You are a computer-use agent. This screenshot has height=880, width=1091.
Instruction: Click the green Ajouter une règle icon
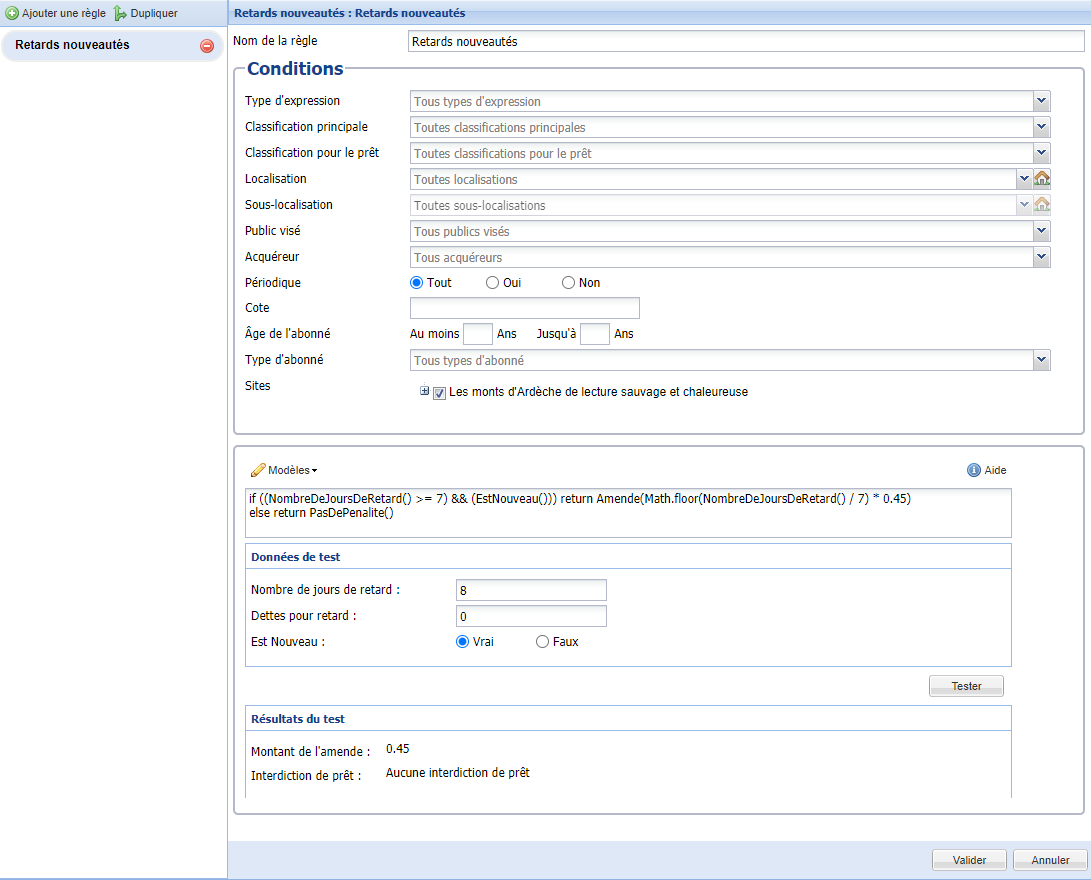click(x=12, y=13)
